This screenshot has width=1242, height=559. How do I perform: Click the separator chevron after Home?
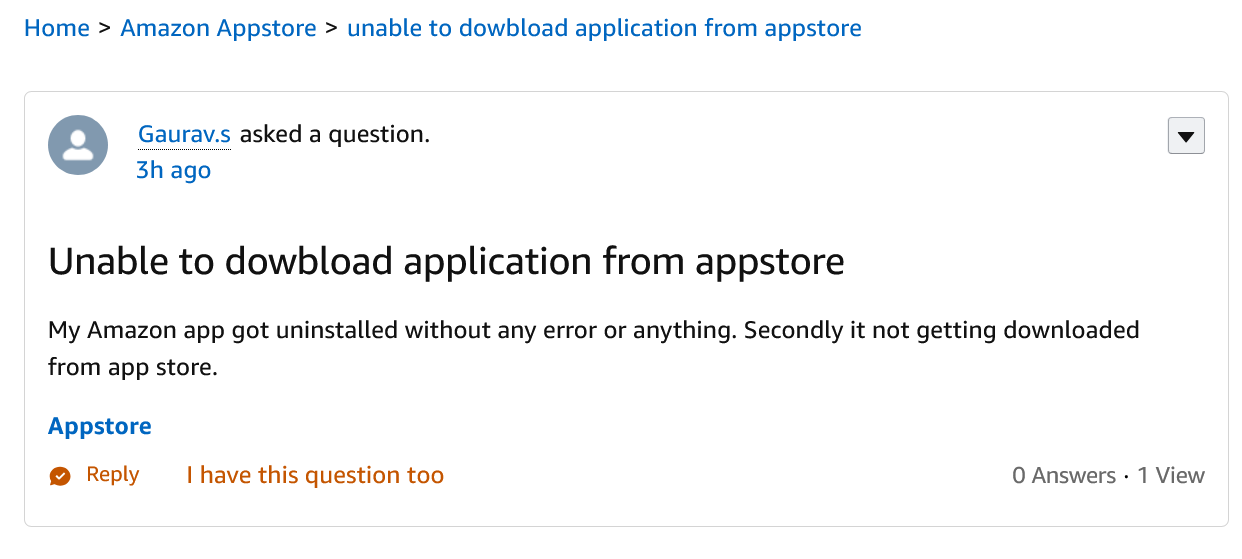(105, 28)
